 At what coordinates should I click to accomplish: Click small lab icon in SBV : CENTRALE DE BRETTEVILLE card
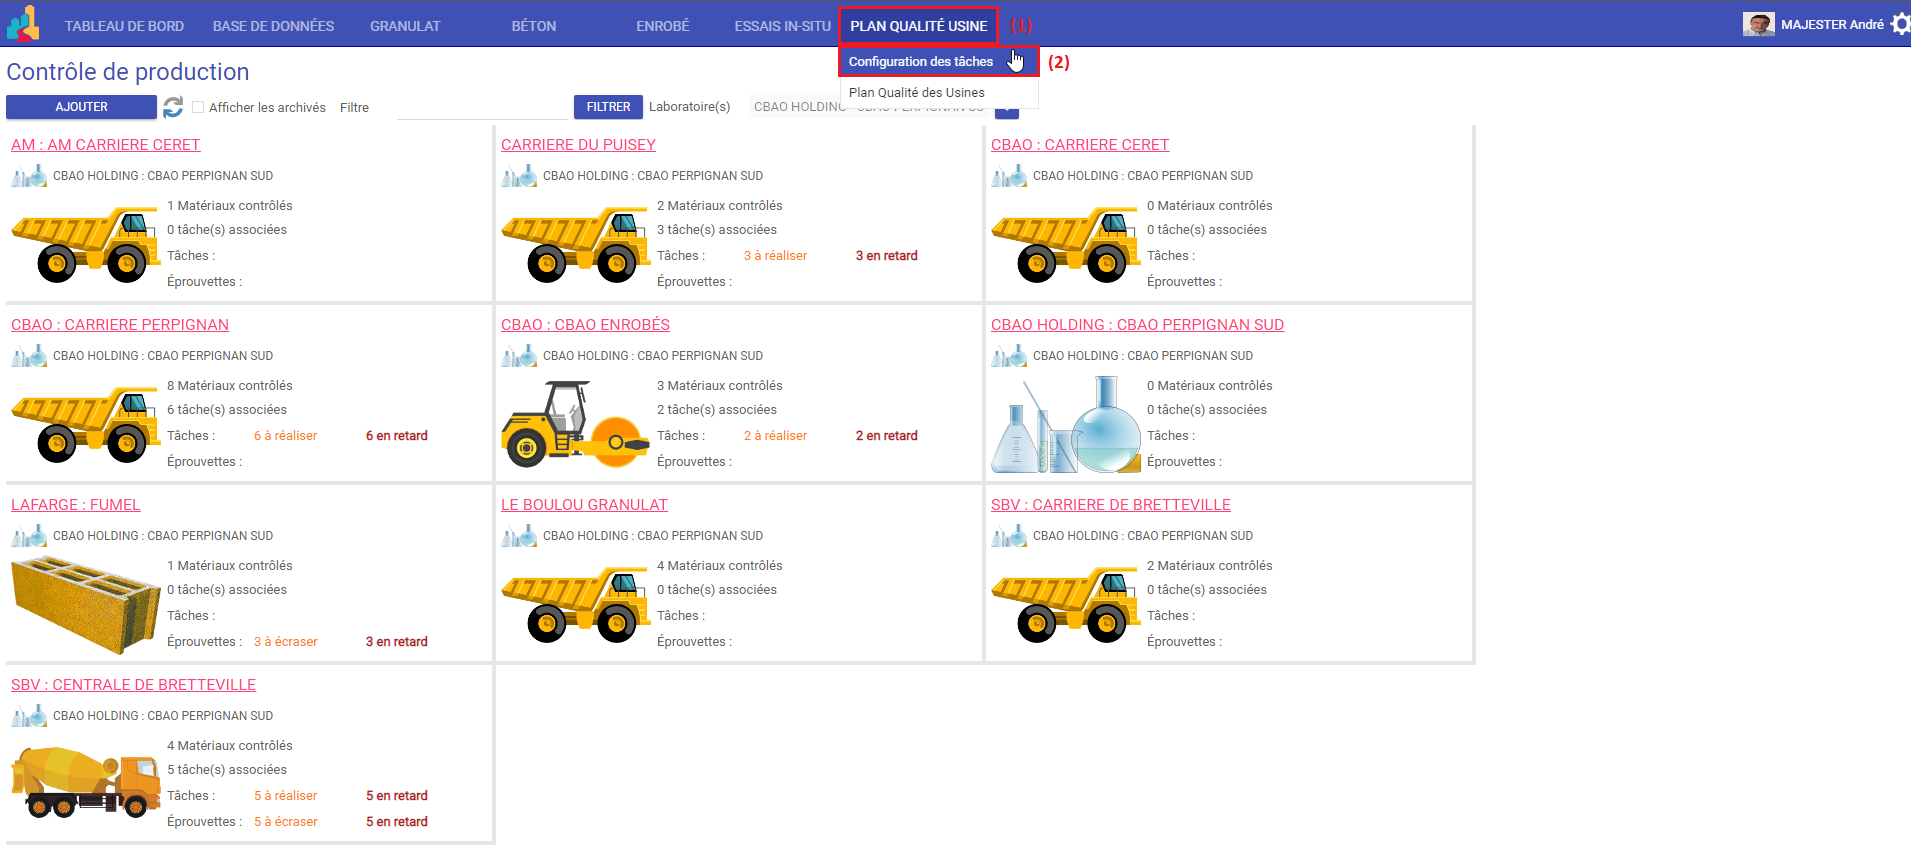(29, 716)
